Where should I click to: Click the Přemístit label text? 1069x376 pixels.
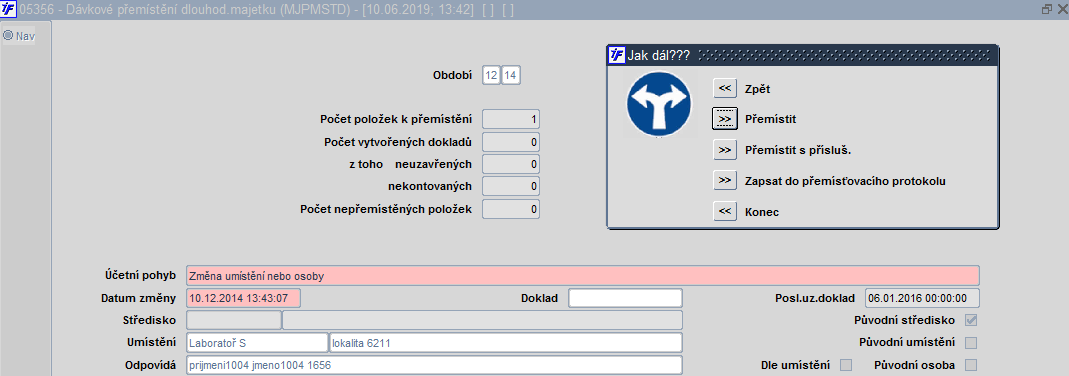[x=770, y=119]
